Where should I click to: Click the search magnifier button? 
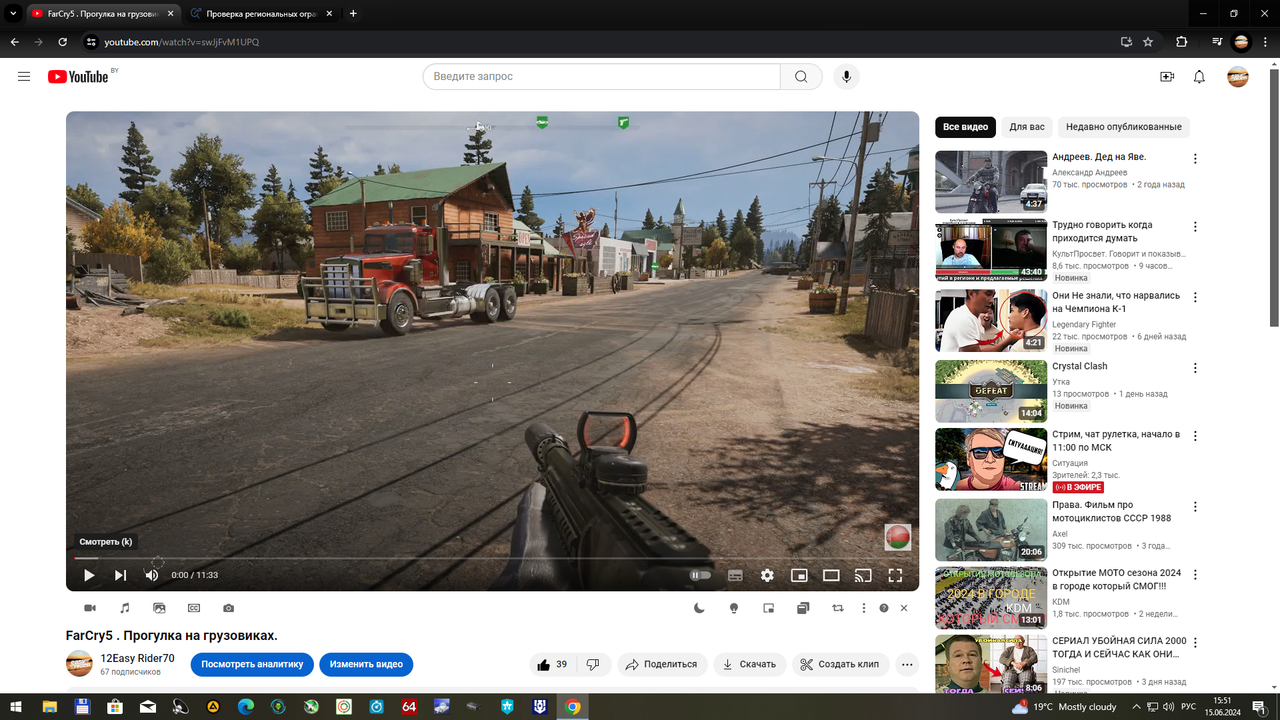click(x=801, y=76)
